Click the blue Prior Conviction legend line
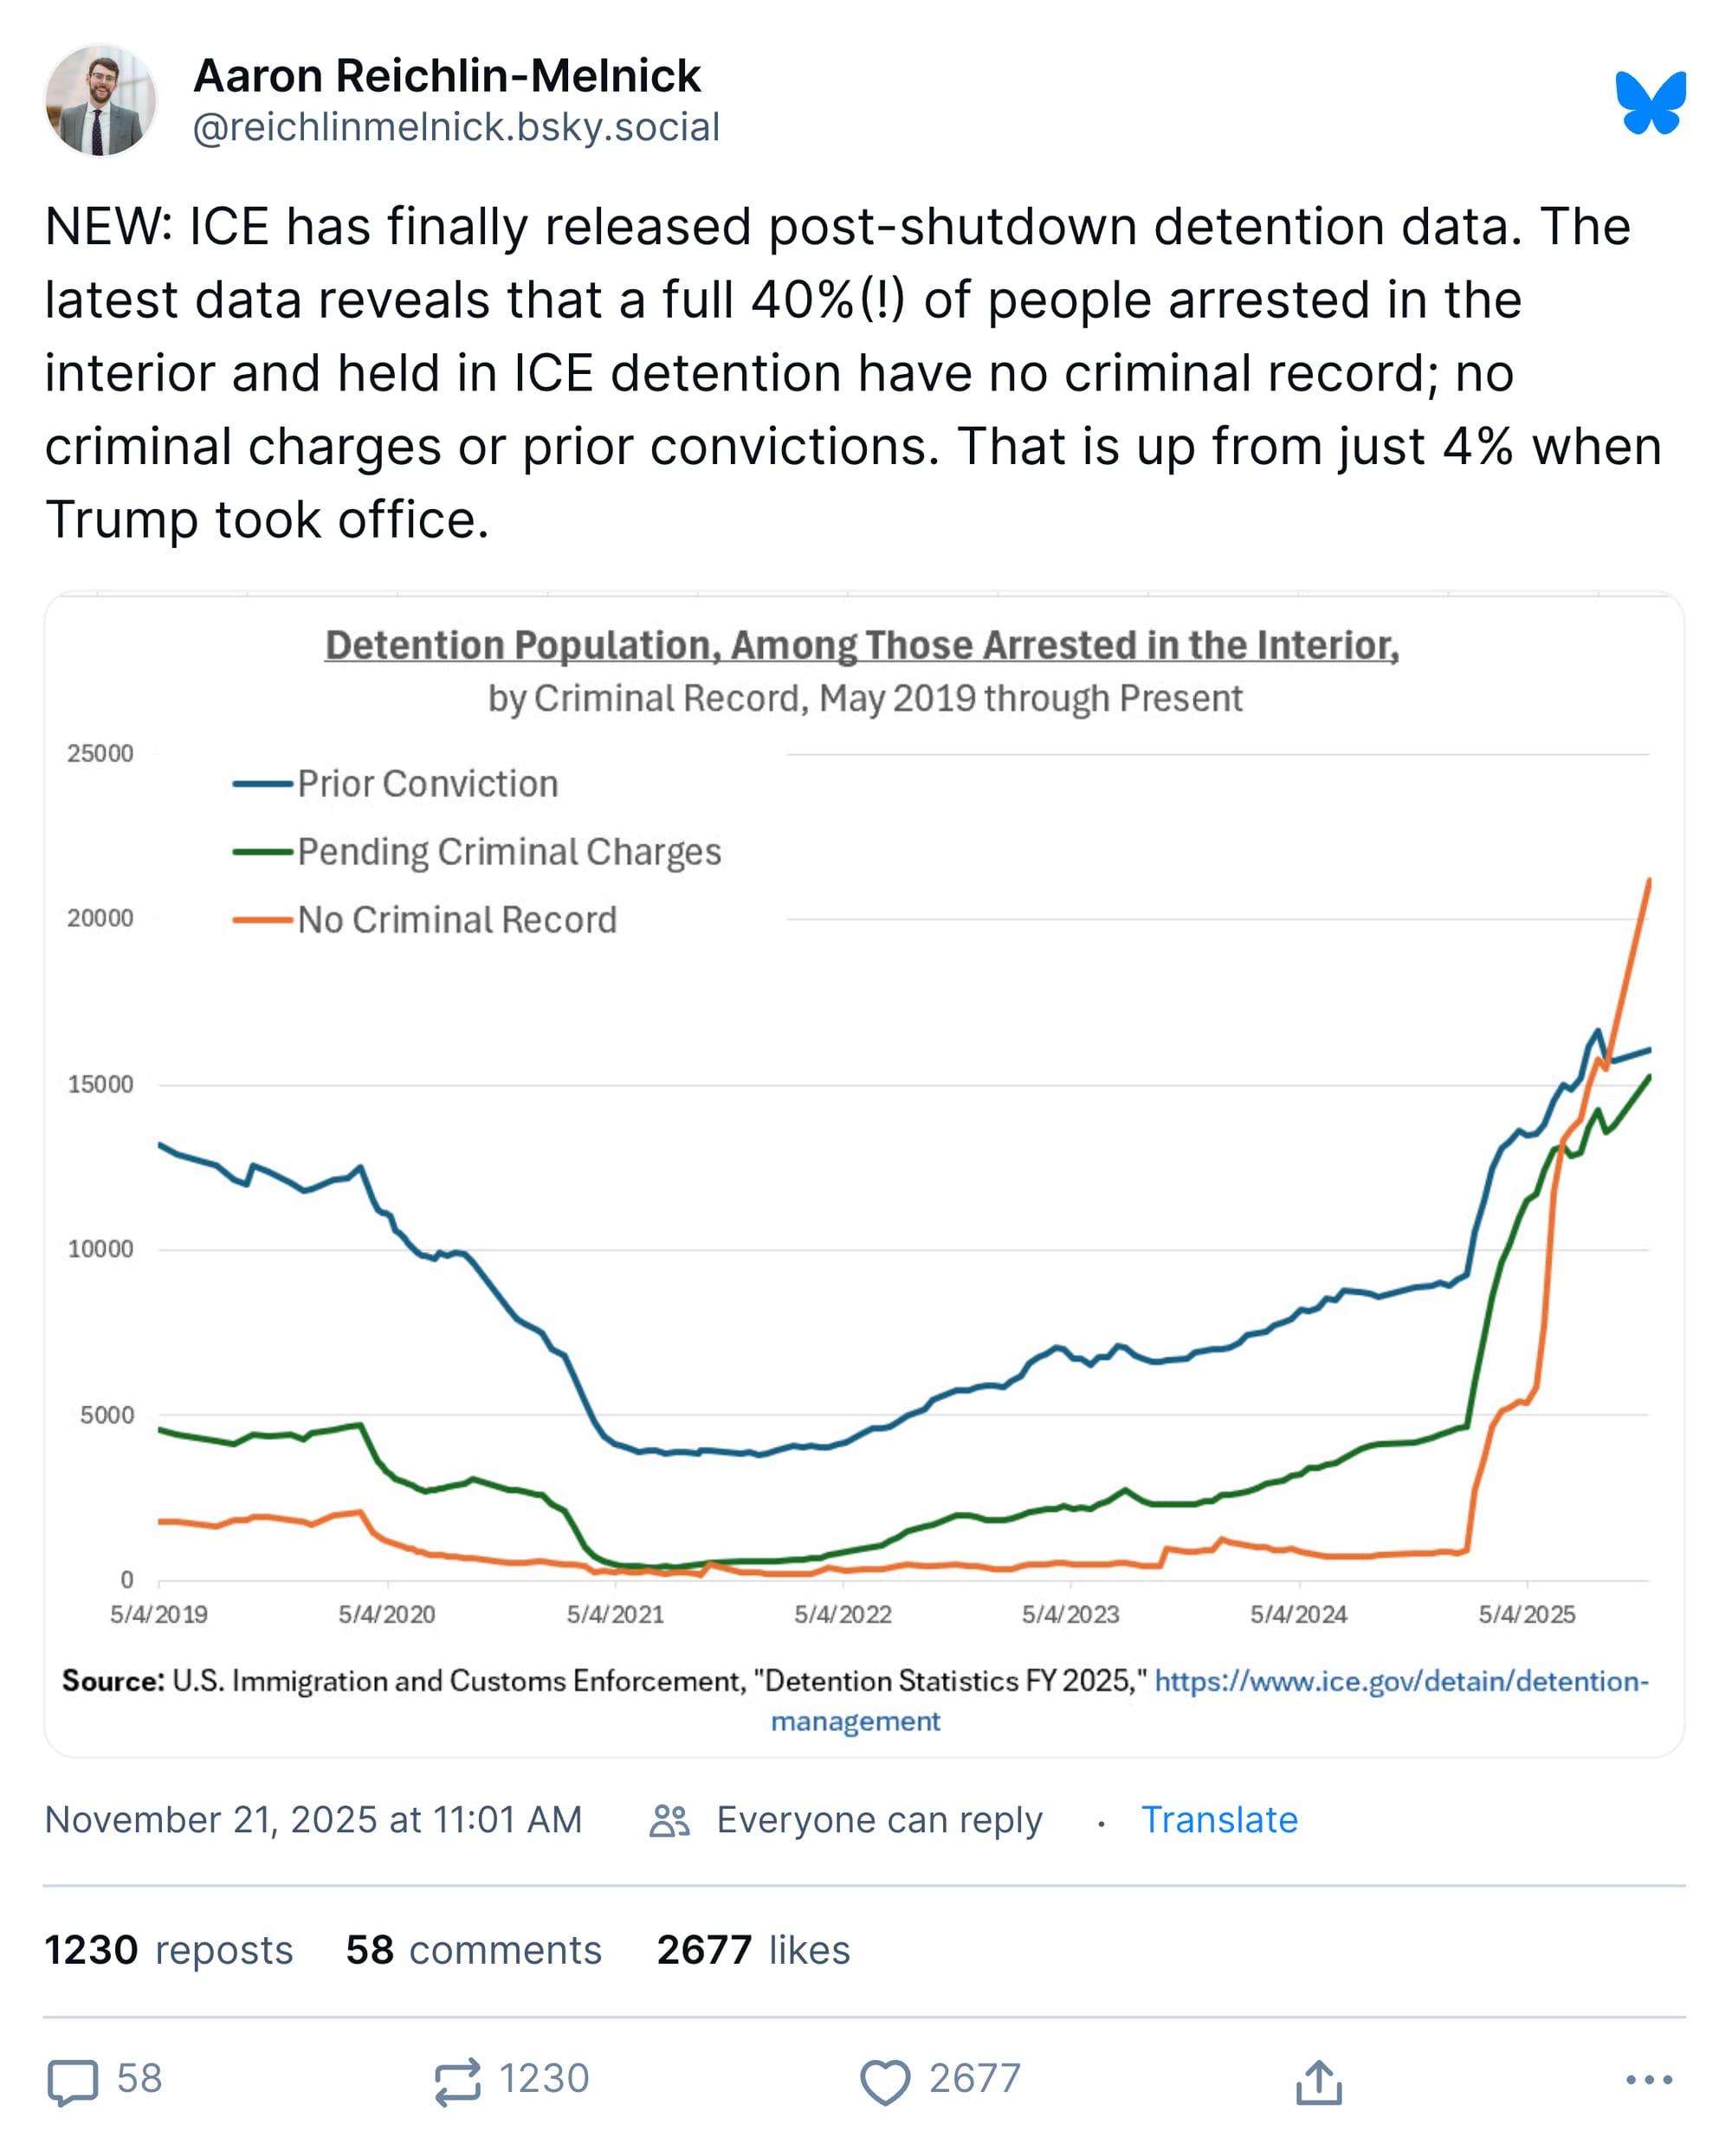 (263, 784)
